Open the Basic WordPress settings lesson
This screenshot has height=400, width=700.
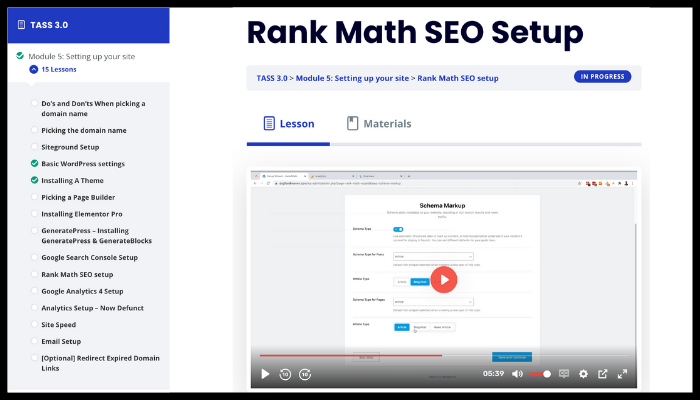point(83,164)
